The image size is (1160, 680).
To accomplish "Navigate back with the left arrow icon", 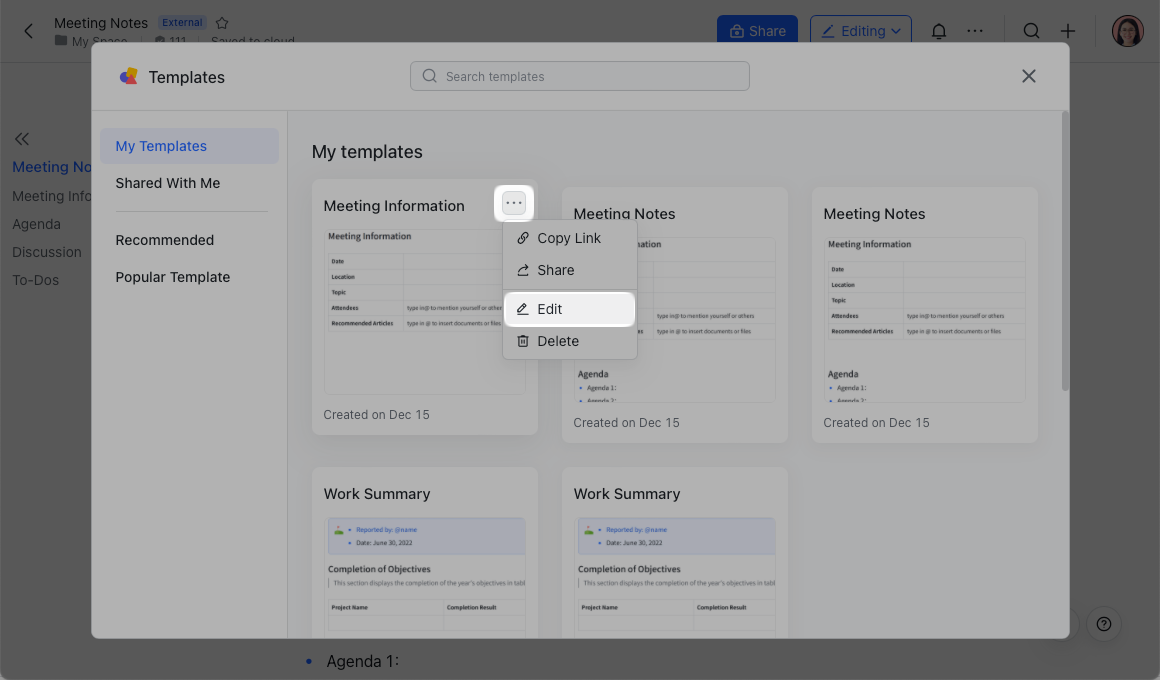I will click(x=27, y=31).
